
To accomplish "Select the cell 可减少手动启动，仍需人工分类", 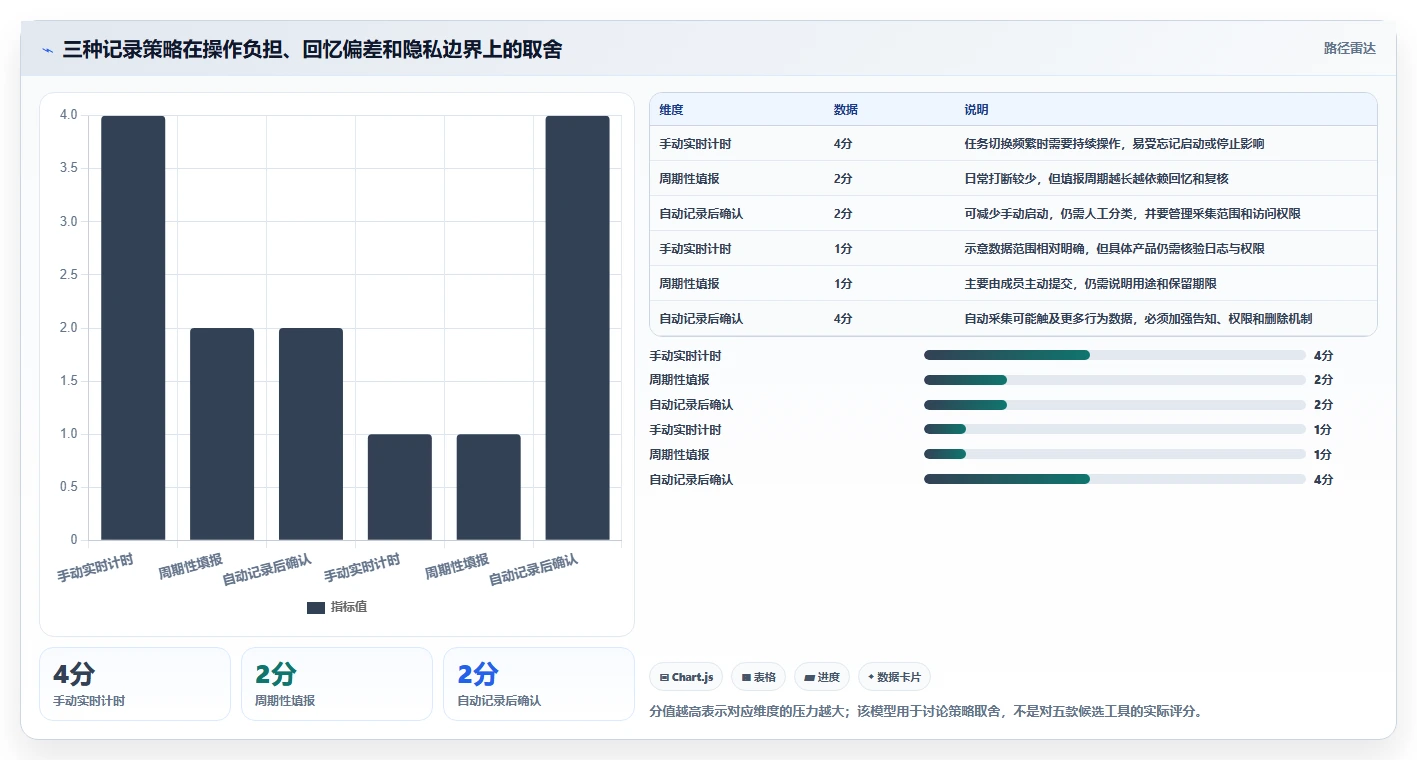I will click(x=1132, y=214).
